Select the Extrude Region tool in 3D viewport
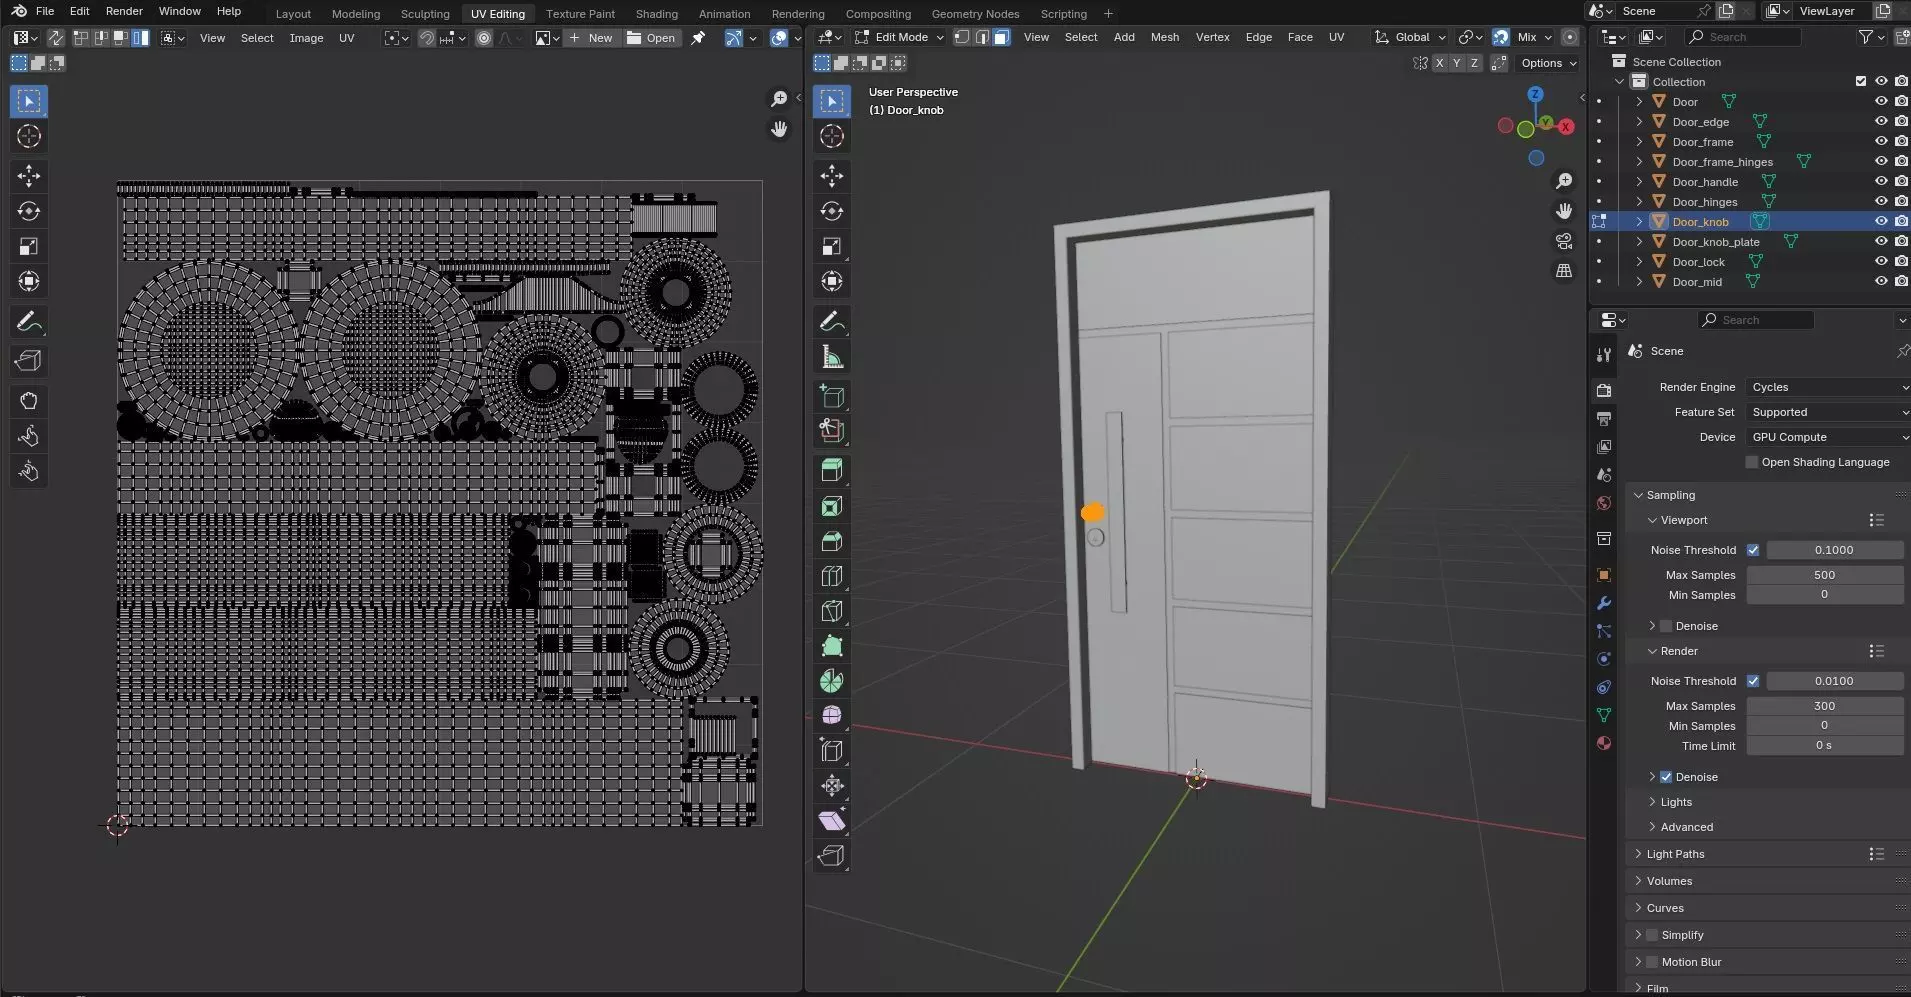Image resolution: width=1911 pixels, height=997 pixels. tap(831, 469)
